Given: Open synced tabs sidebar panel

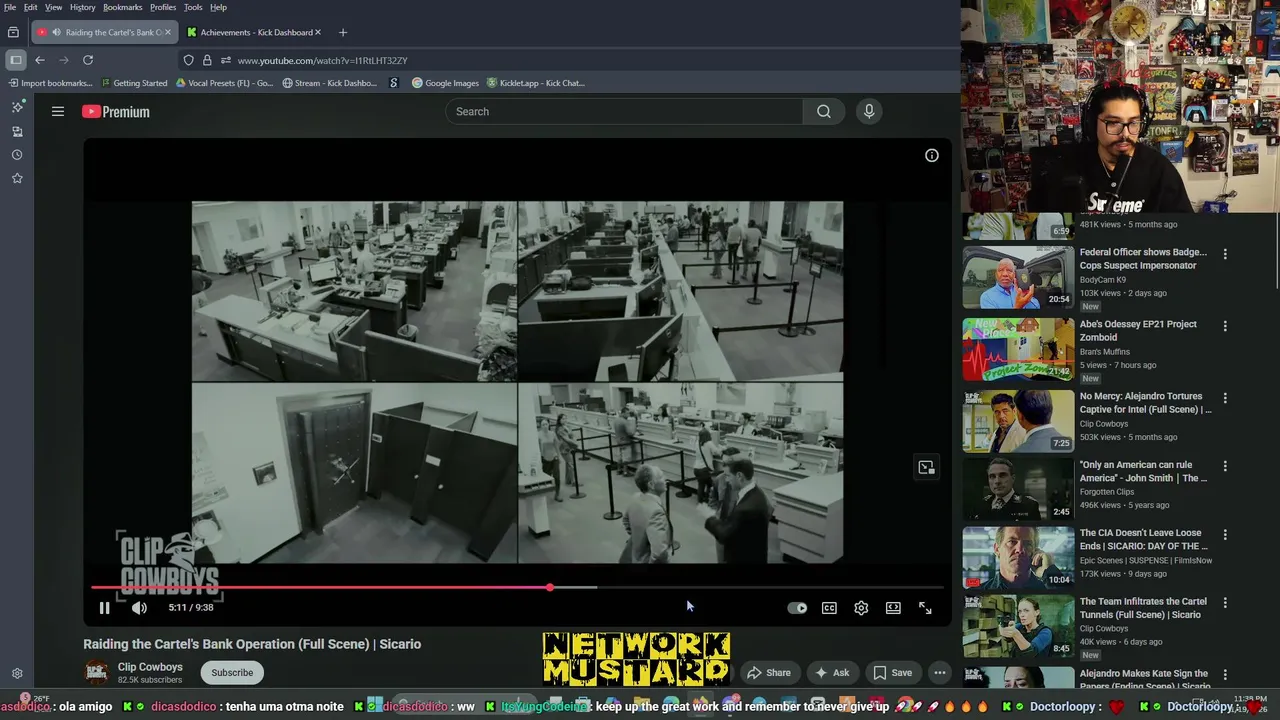Looking at the screenshot, I should click(x=17, y=131).
